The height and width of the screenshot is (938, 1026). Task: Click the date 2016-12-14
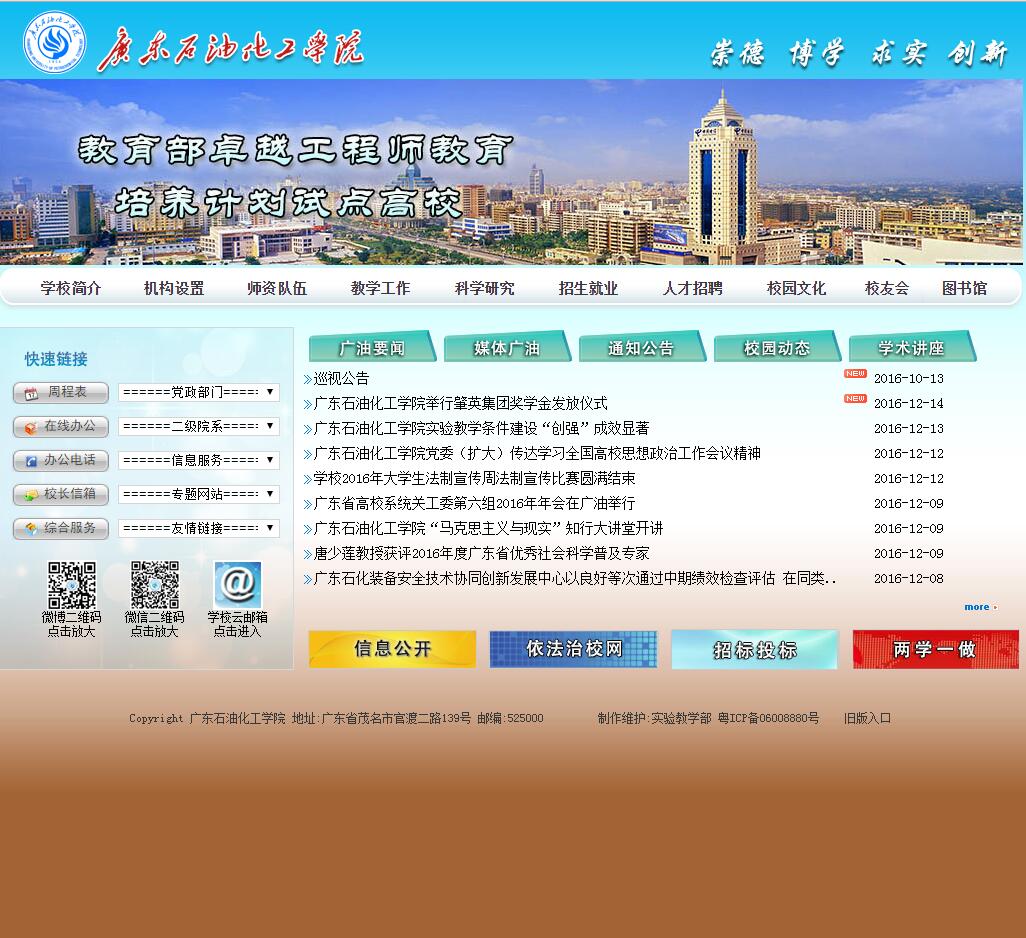[x=909, y=404]
